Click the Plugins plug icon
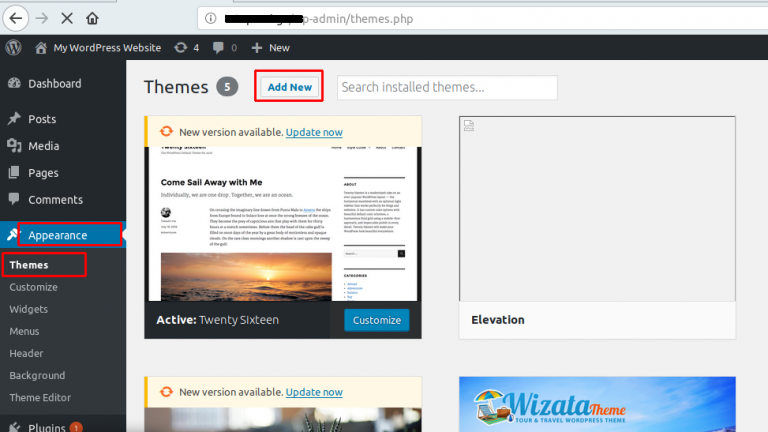Screen dimensions: 768x432 point(14,427)
